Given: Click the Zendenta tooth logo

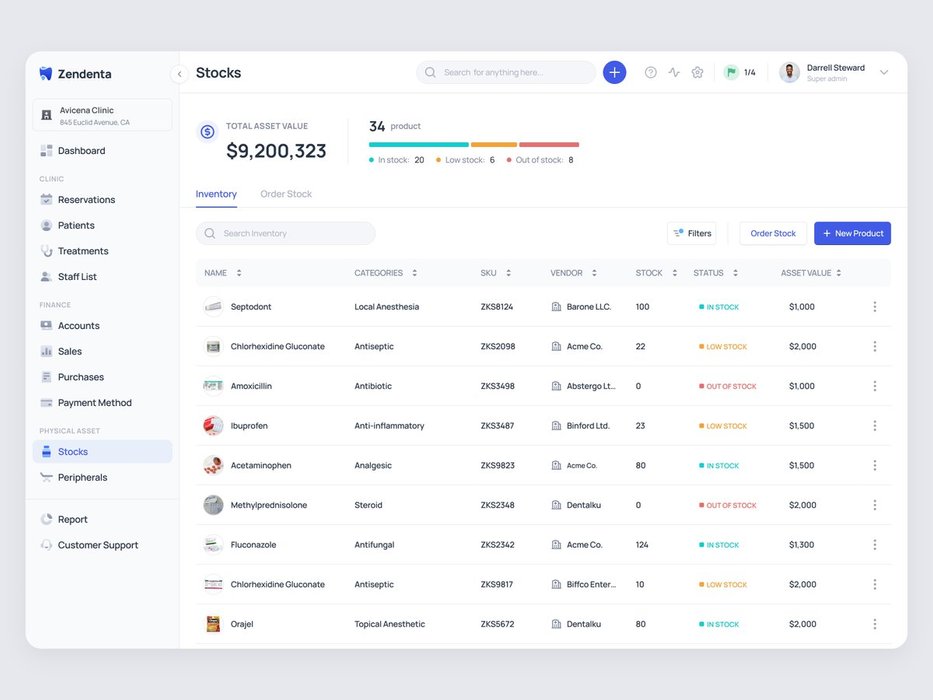Looking at the screenshot, I should click(x=46, y=74).
